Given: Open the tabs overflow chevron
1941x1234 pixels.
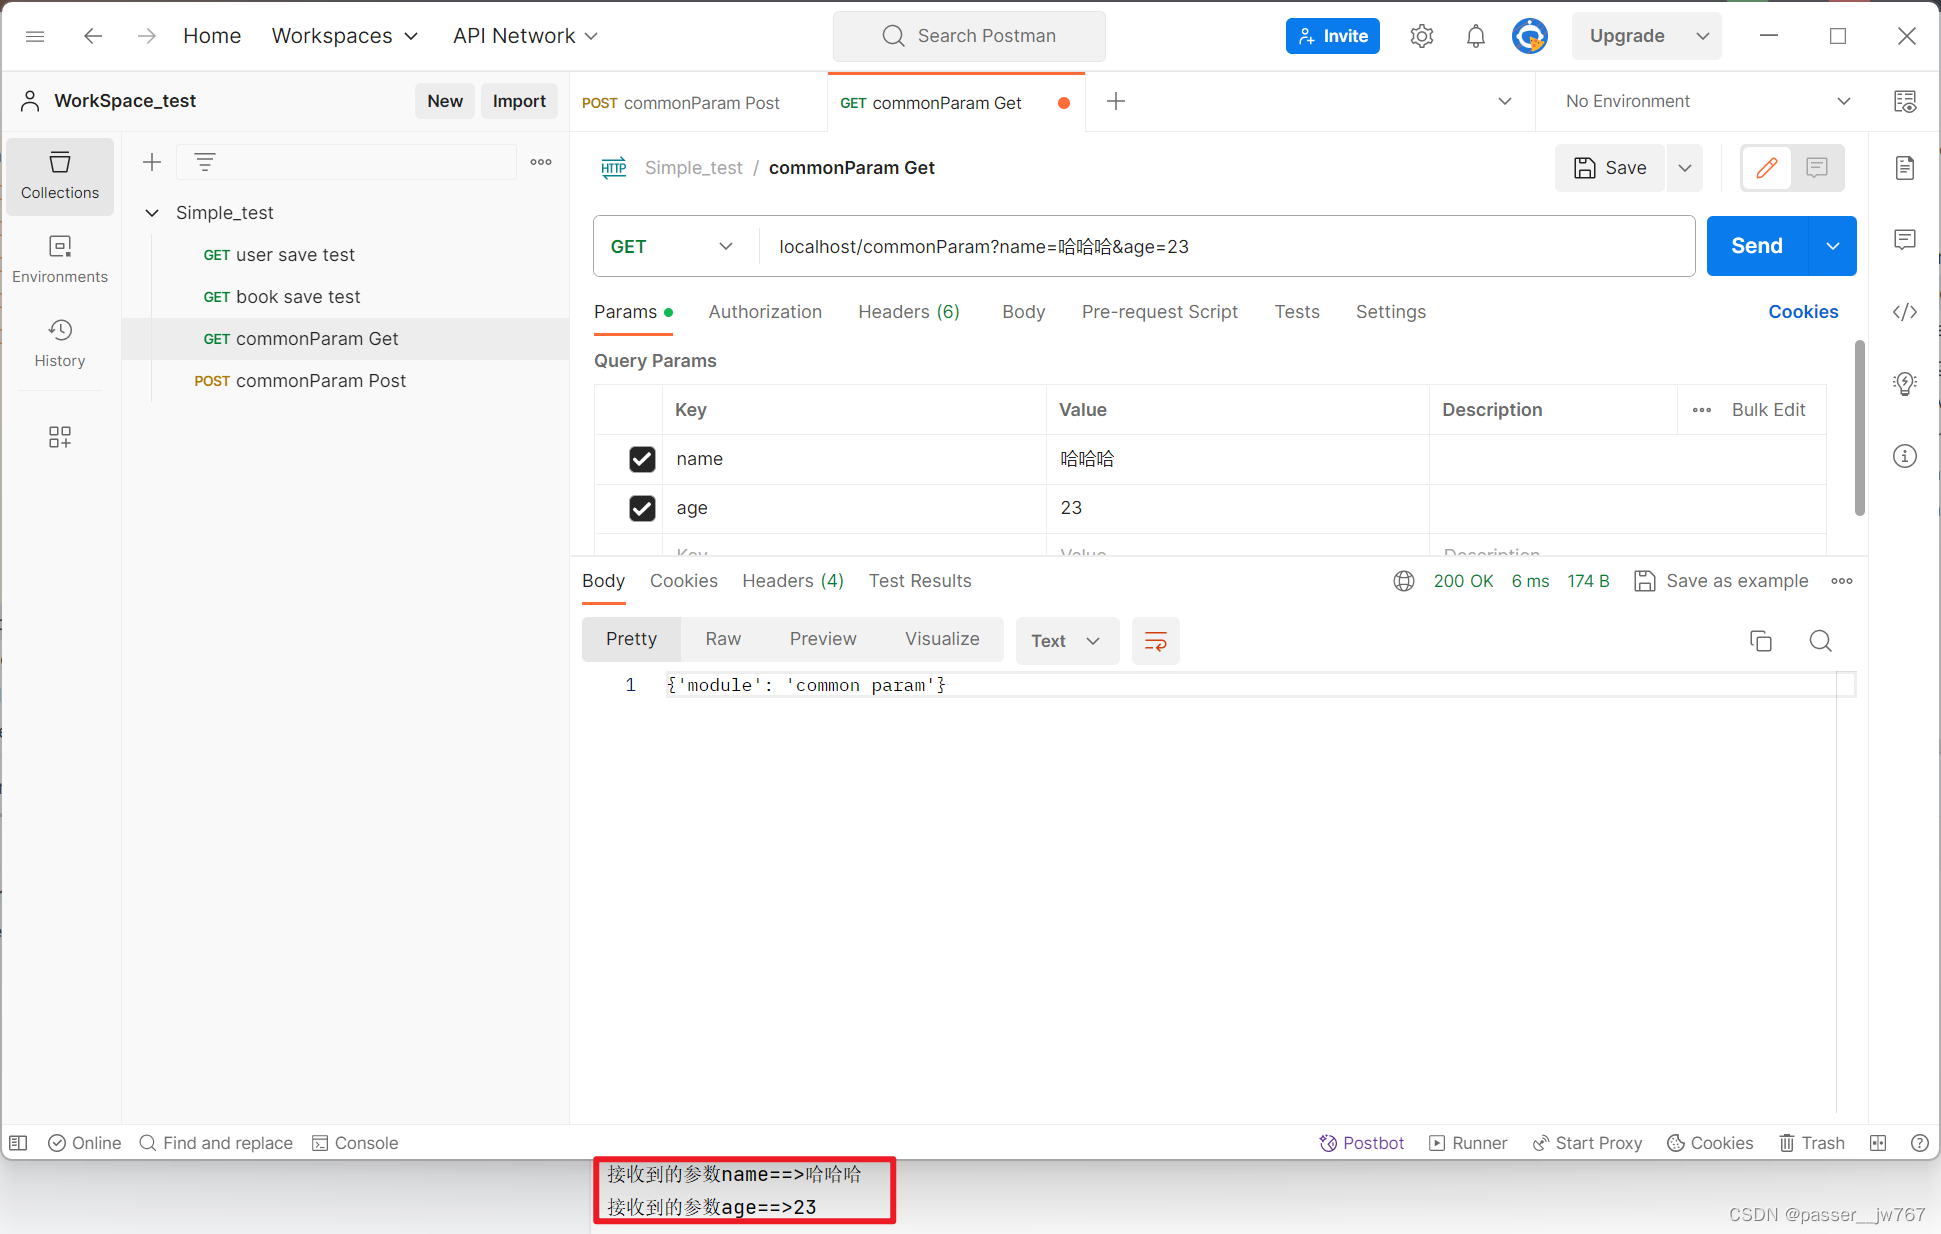Looking at the screenshot, I should [1505, 101].
